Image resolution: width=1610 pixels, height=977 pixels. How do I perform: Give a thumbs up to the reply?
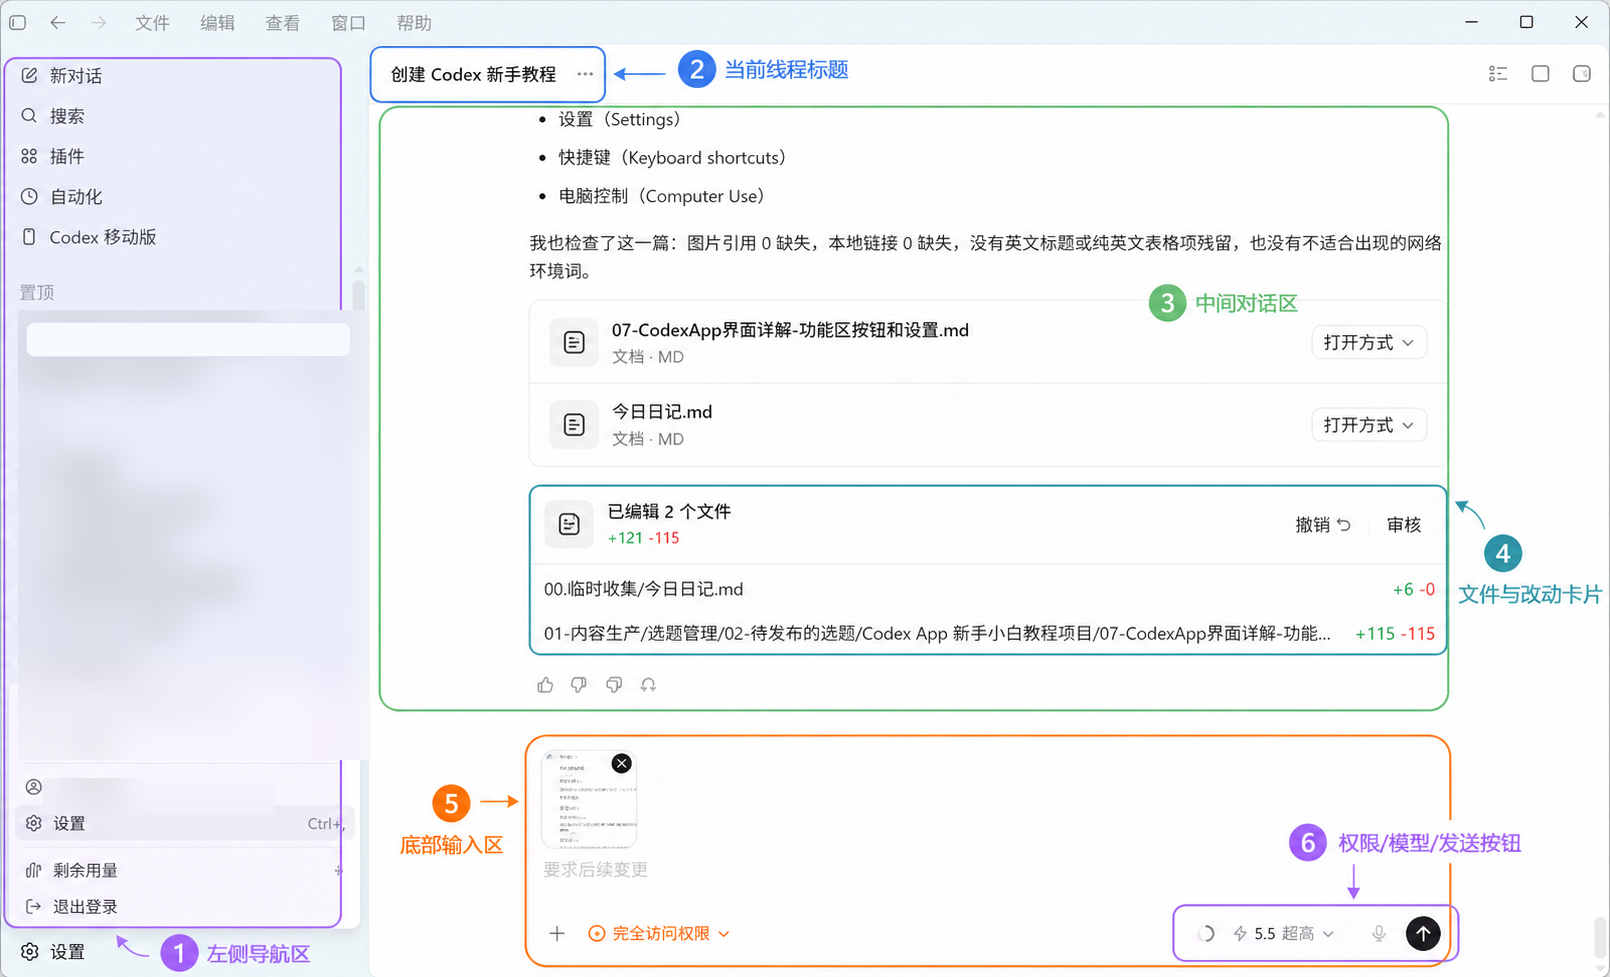545,685
